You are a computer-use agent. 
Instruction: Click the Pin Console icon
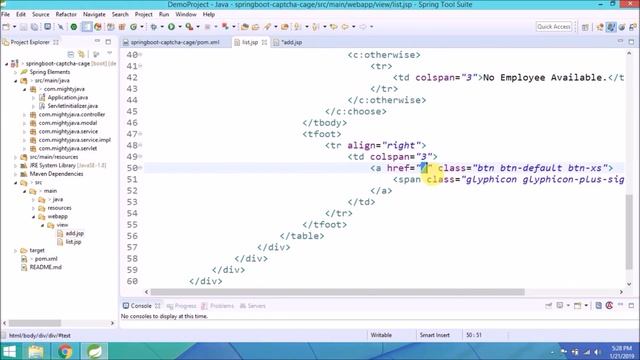click(549, 305)
